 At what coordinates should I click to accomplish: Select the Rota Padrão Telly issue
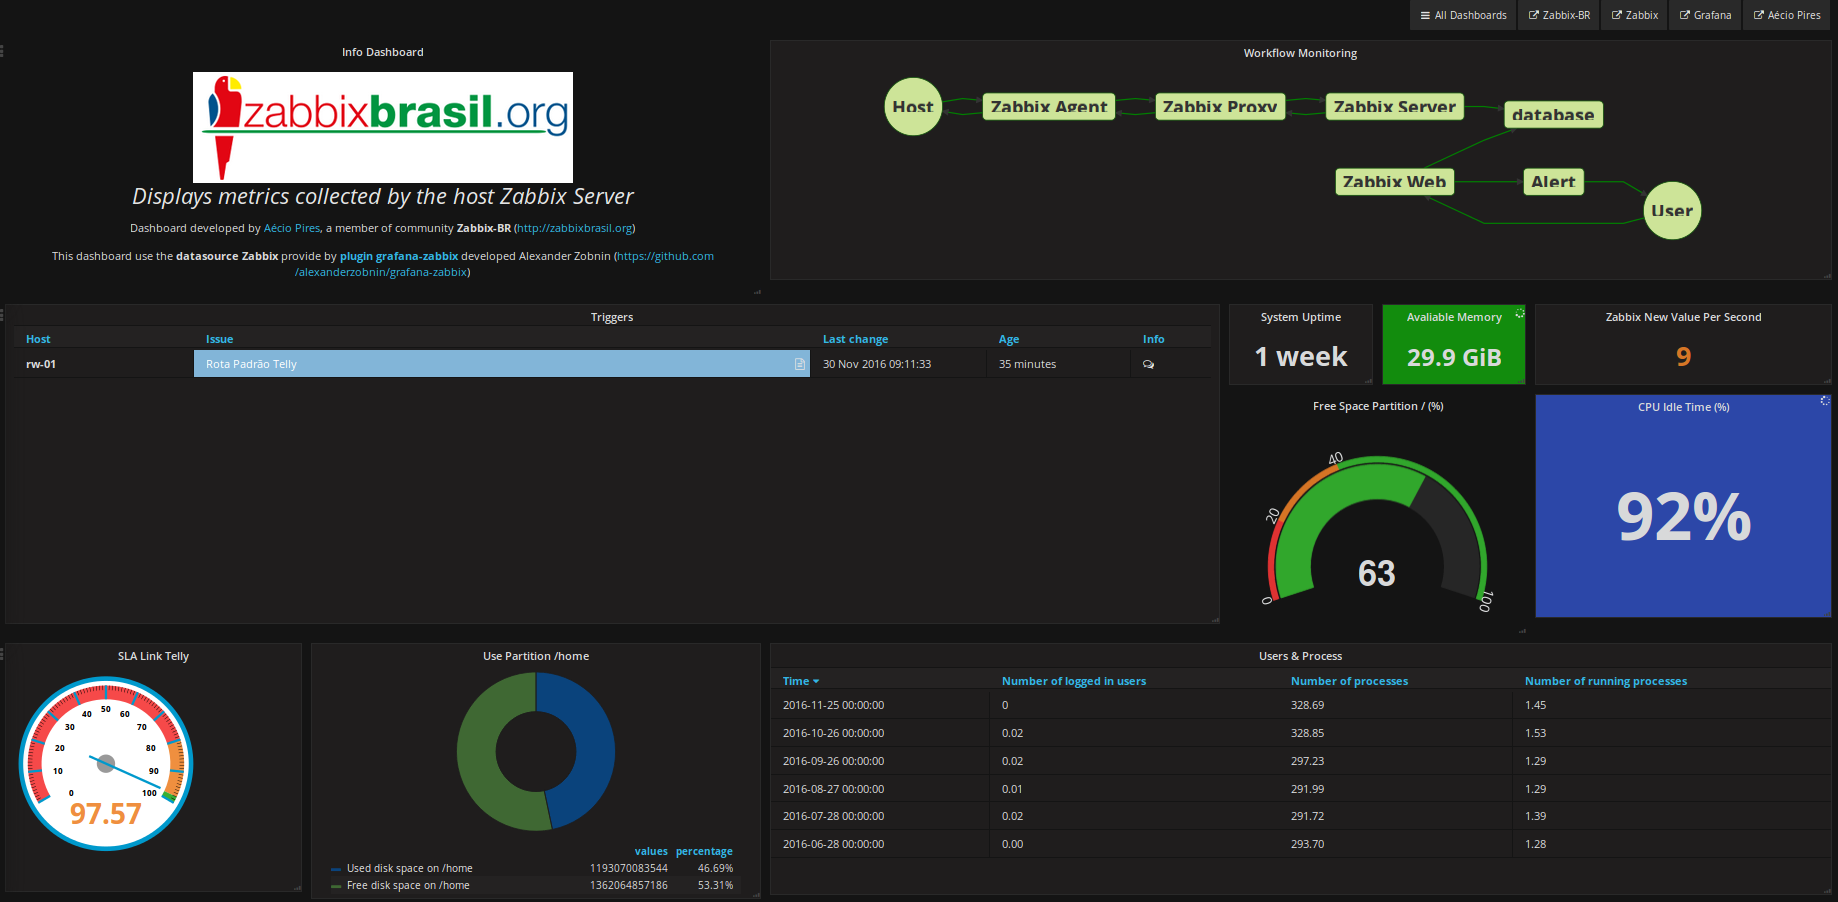[251, 364]
